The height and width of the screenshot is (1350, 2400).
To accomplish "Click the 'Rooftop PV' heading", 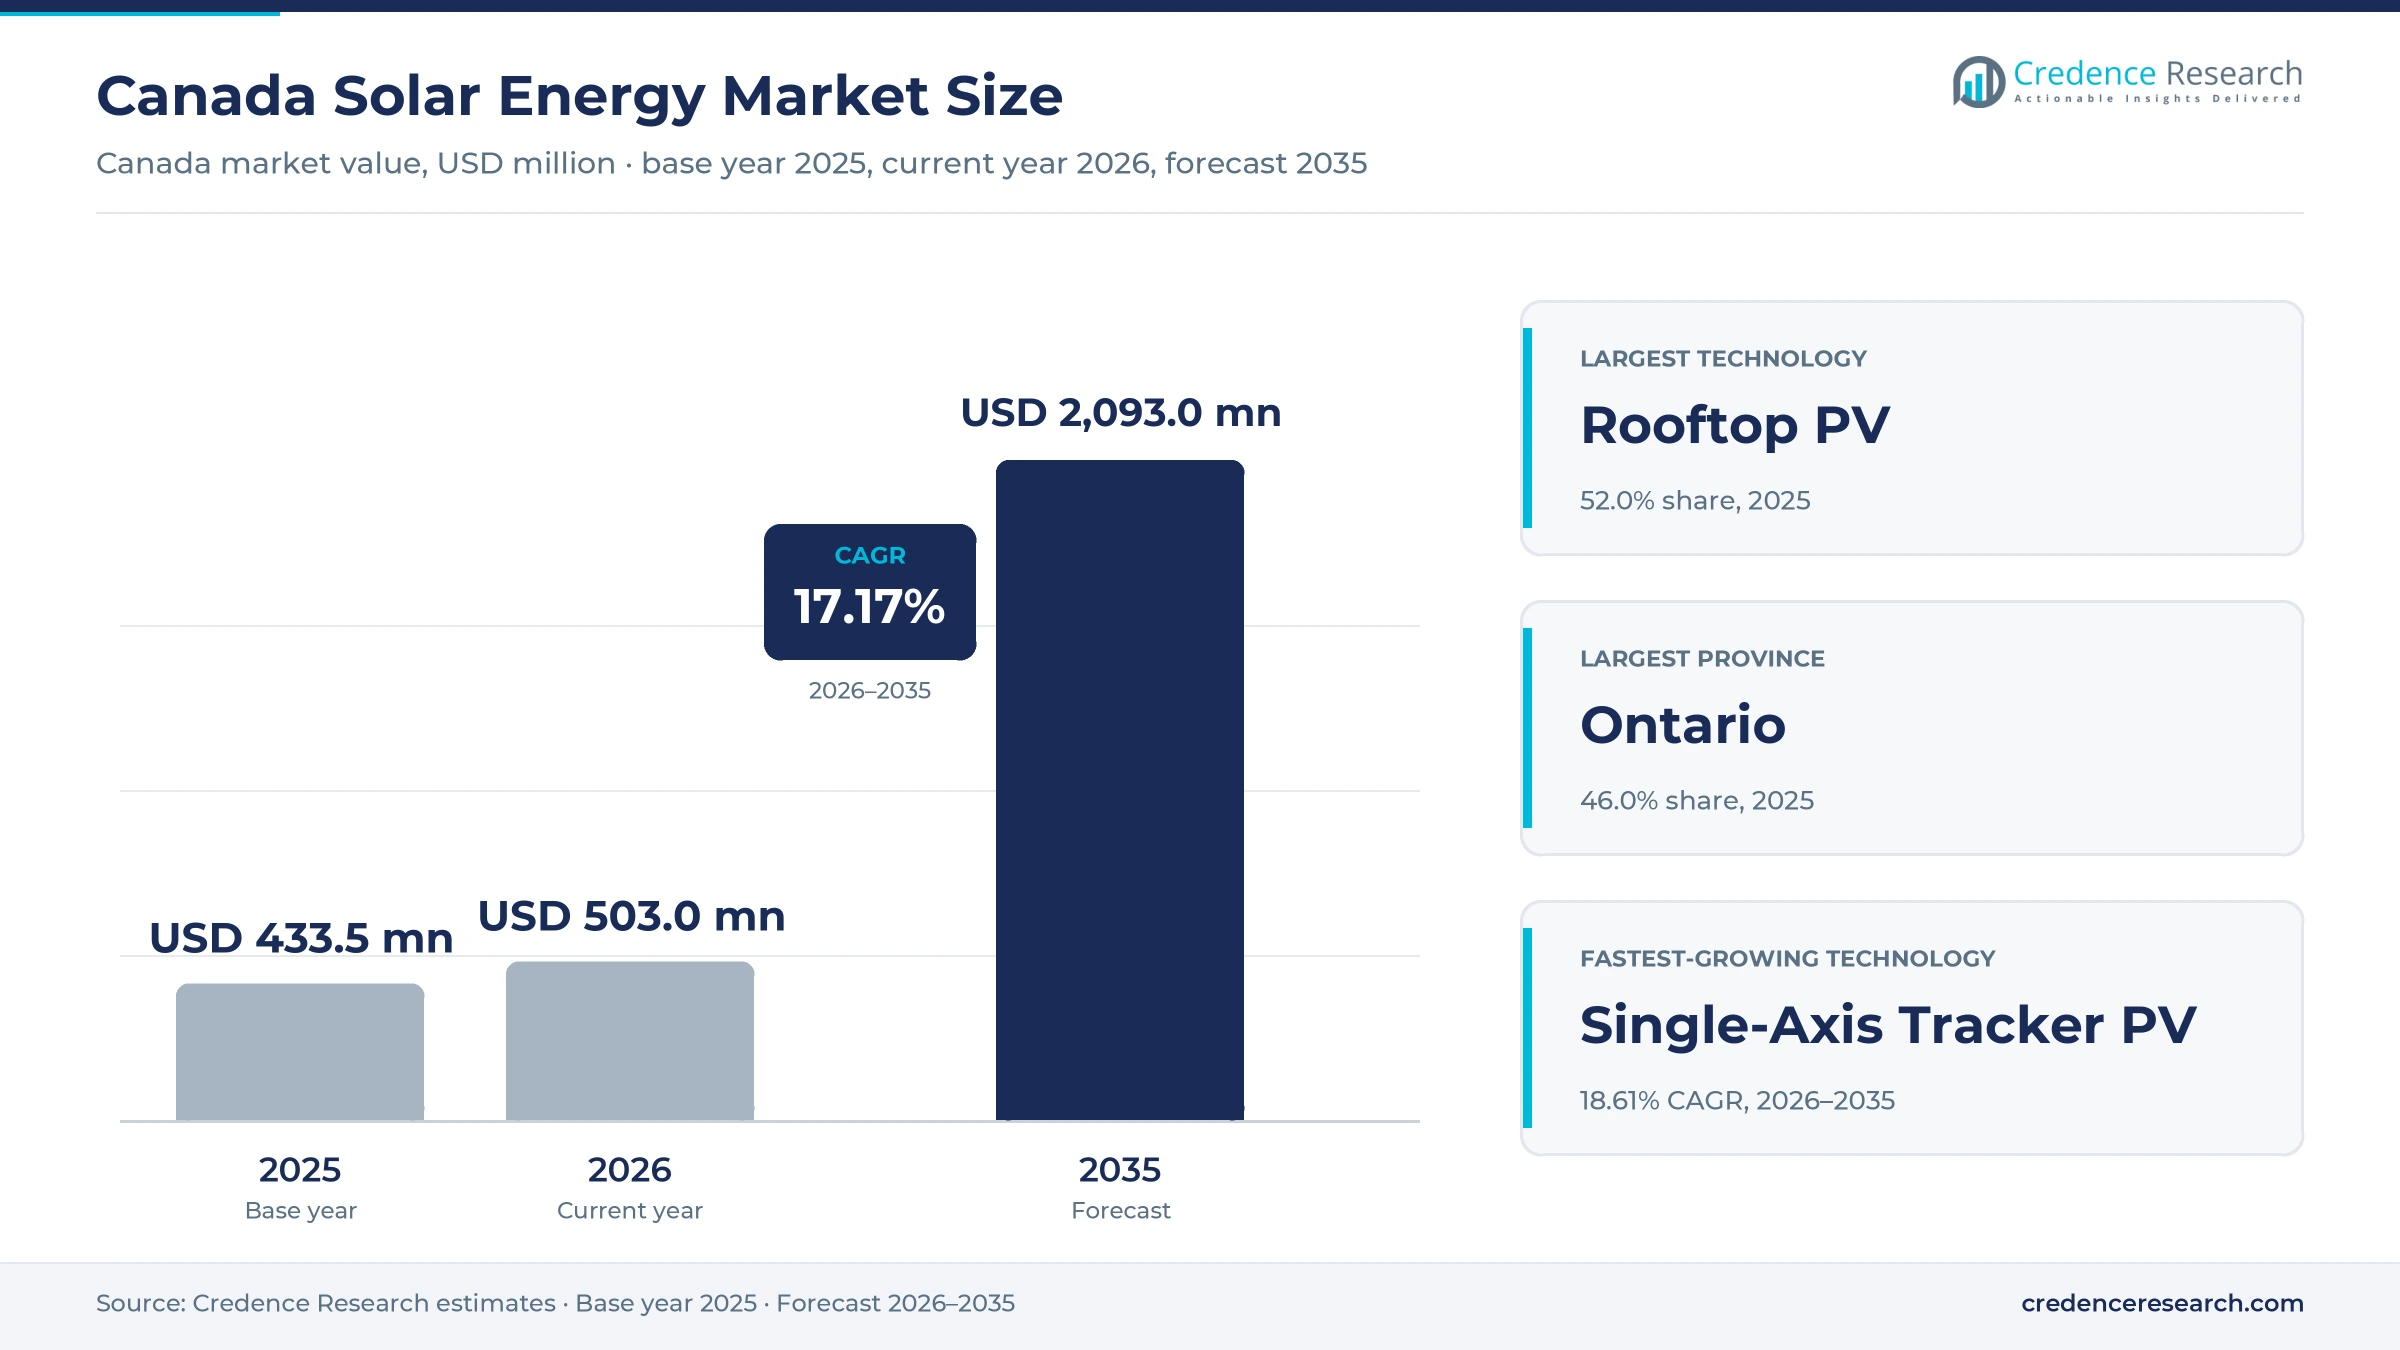I will coord(1735,426).
